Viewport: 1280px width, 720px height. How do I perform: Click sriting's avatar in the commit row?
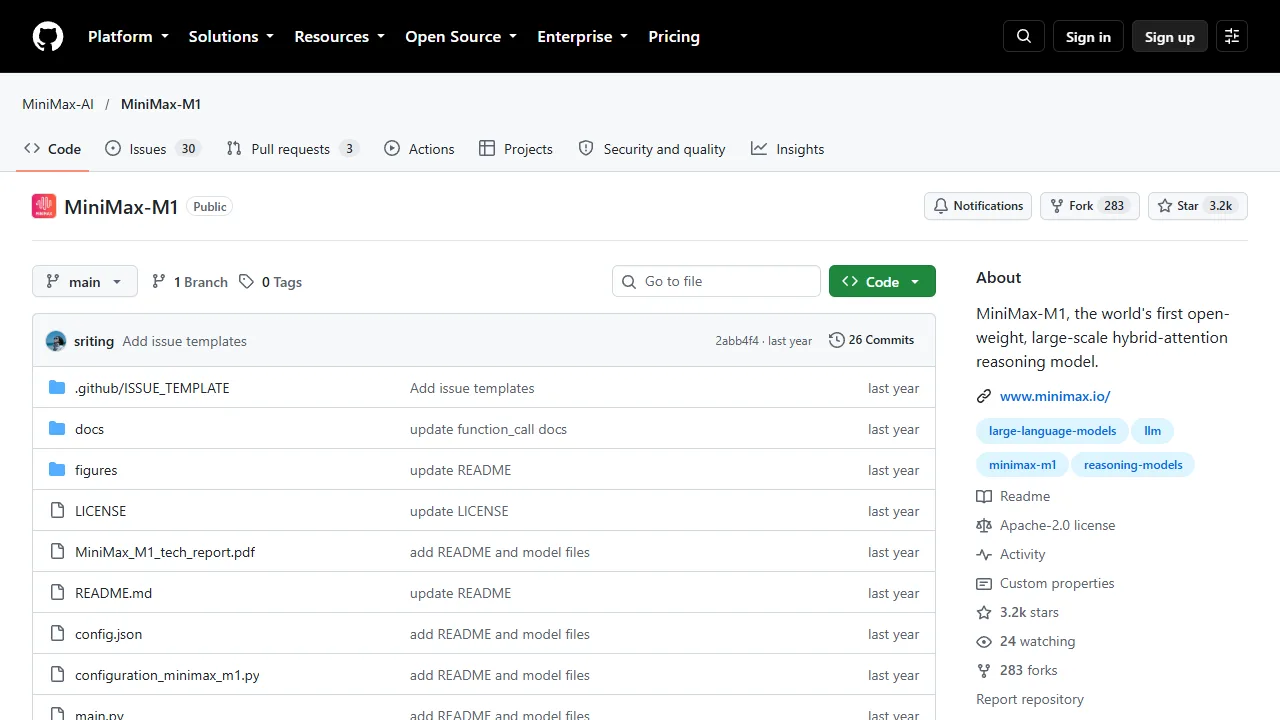[56, 341]
